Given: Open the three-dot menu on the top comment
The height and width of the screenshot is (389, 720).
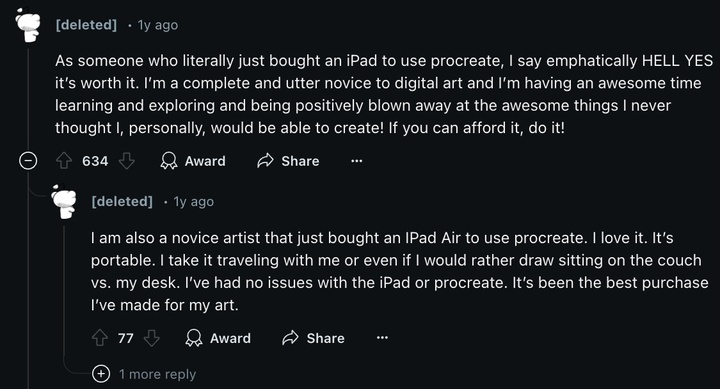Looking at the screenshot, I should click(x=357, y=161).
